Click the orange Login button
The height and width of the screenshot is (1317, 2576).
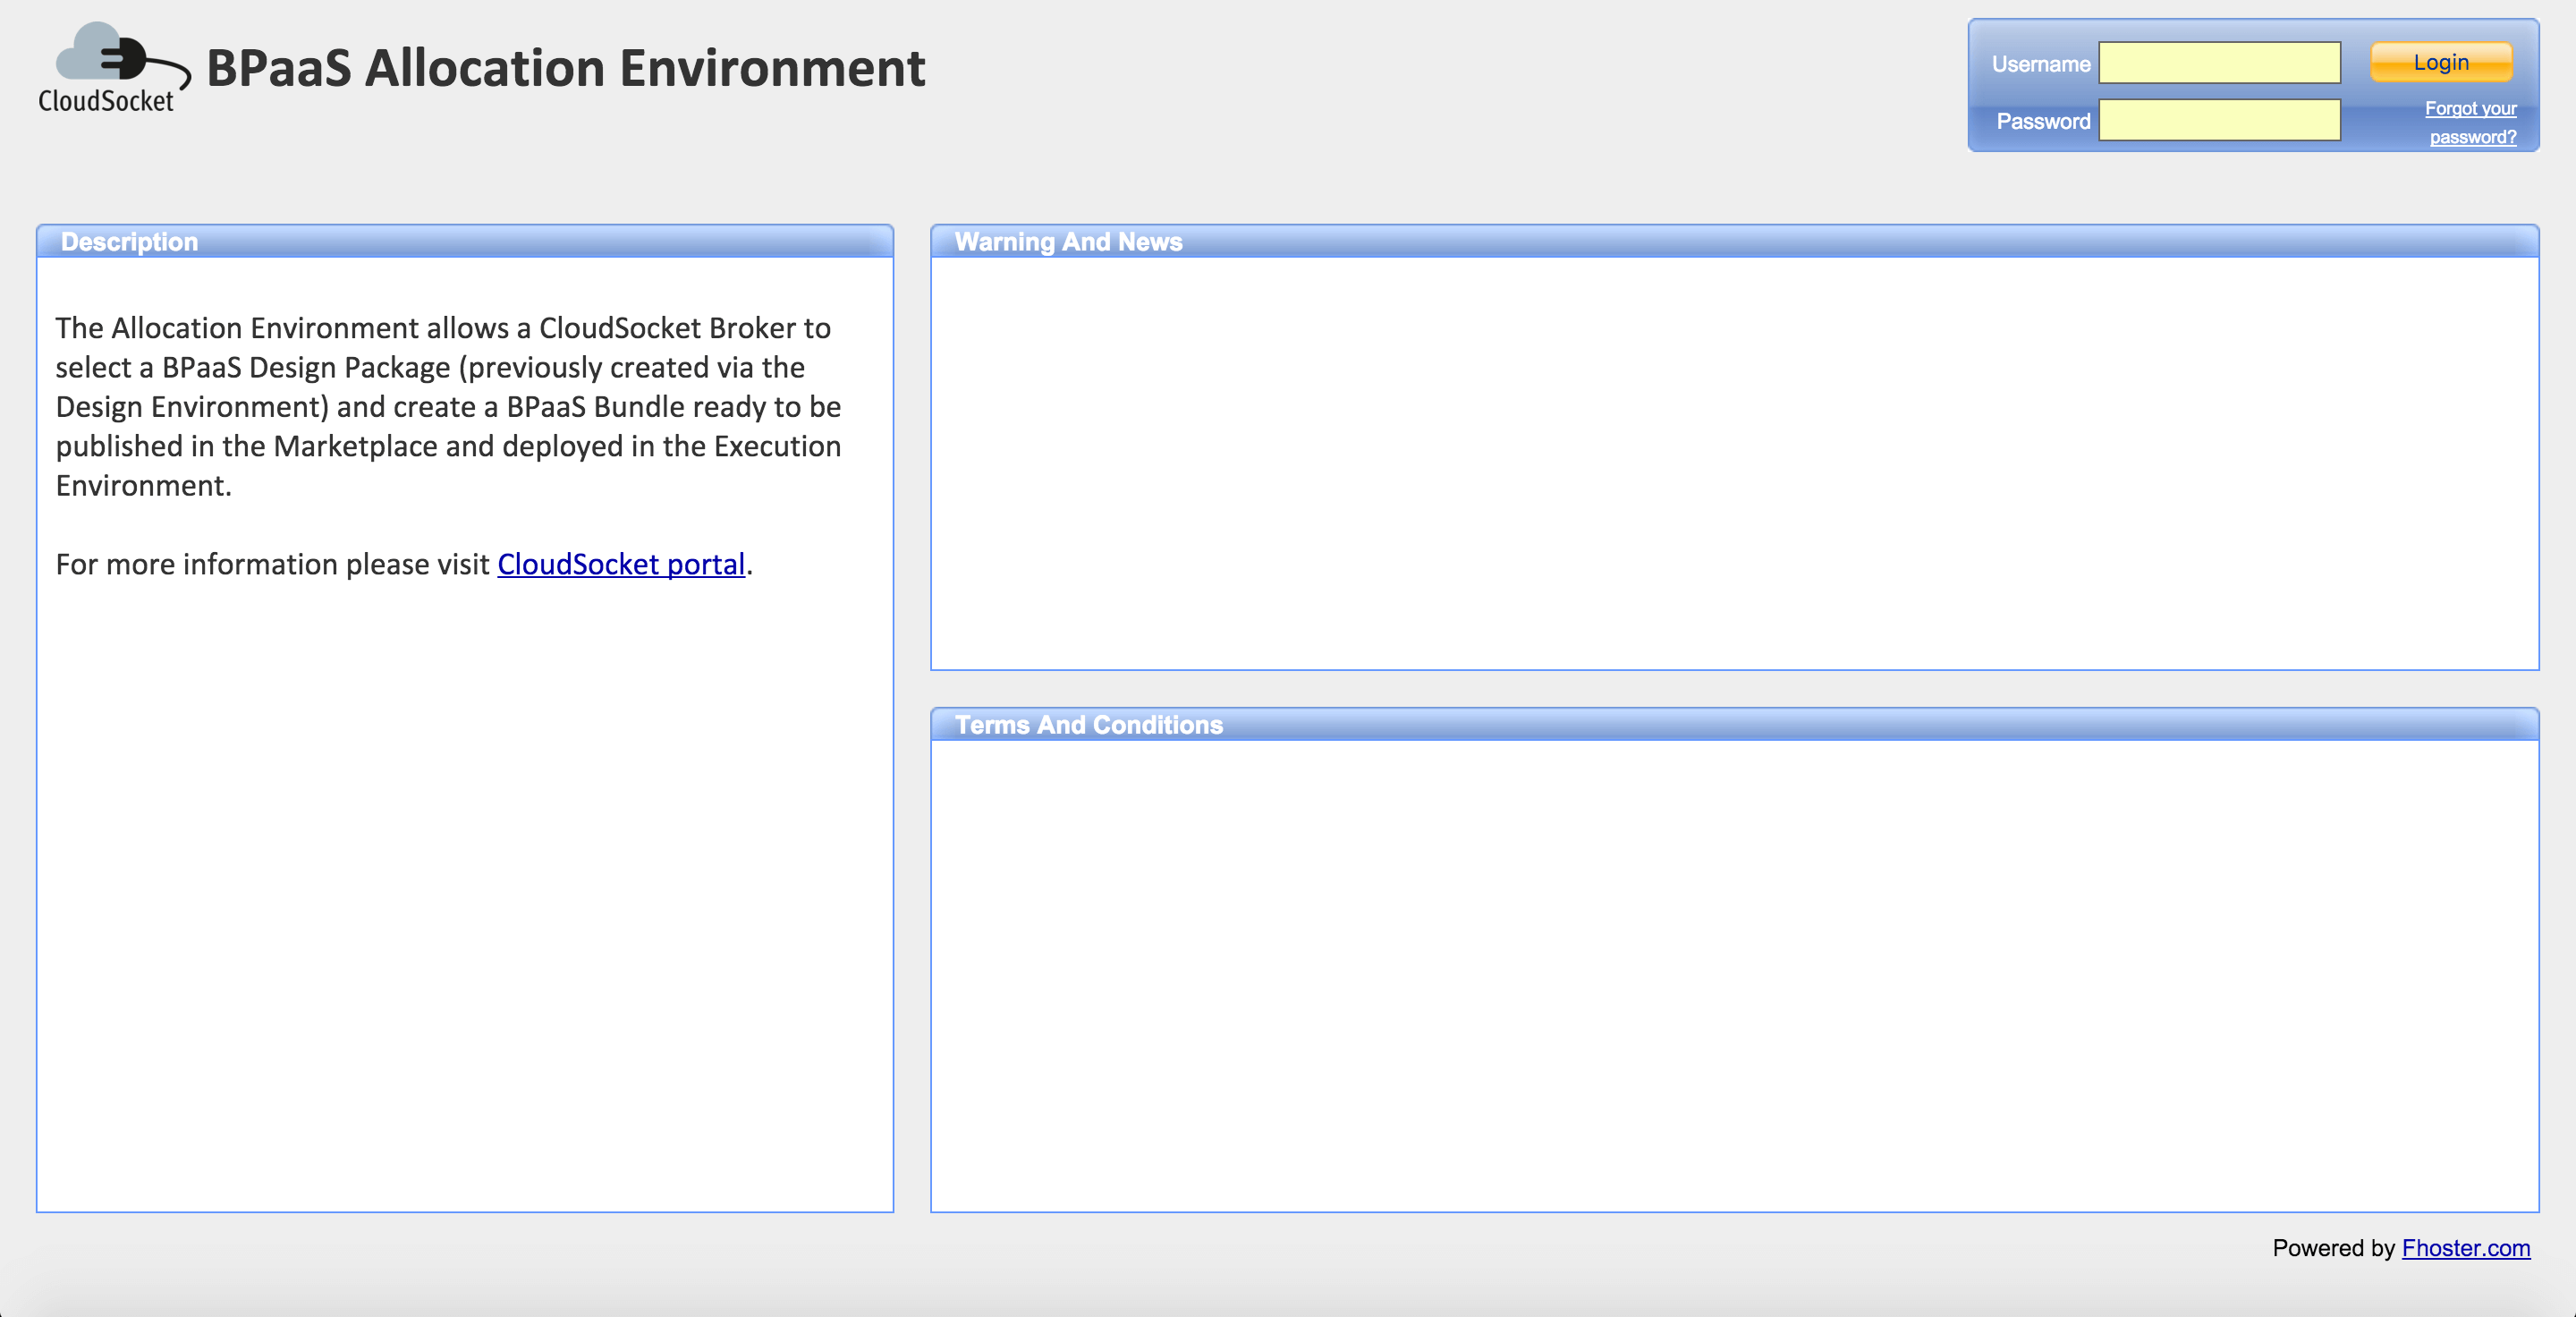pos(2440,62)
